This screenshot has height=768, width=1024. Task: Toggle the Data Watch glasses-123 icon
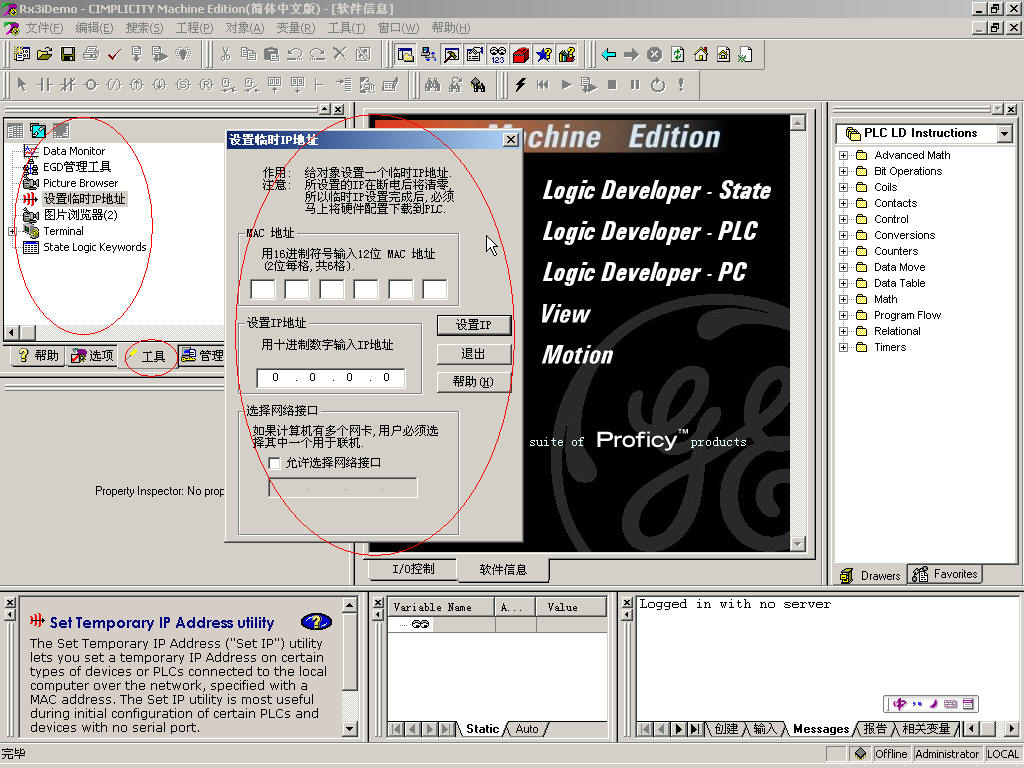pos(498,55)
